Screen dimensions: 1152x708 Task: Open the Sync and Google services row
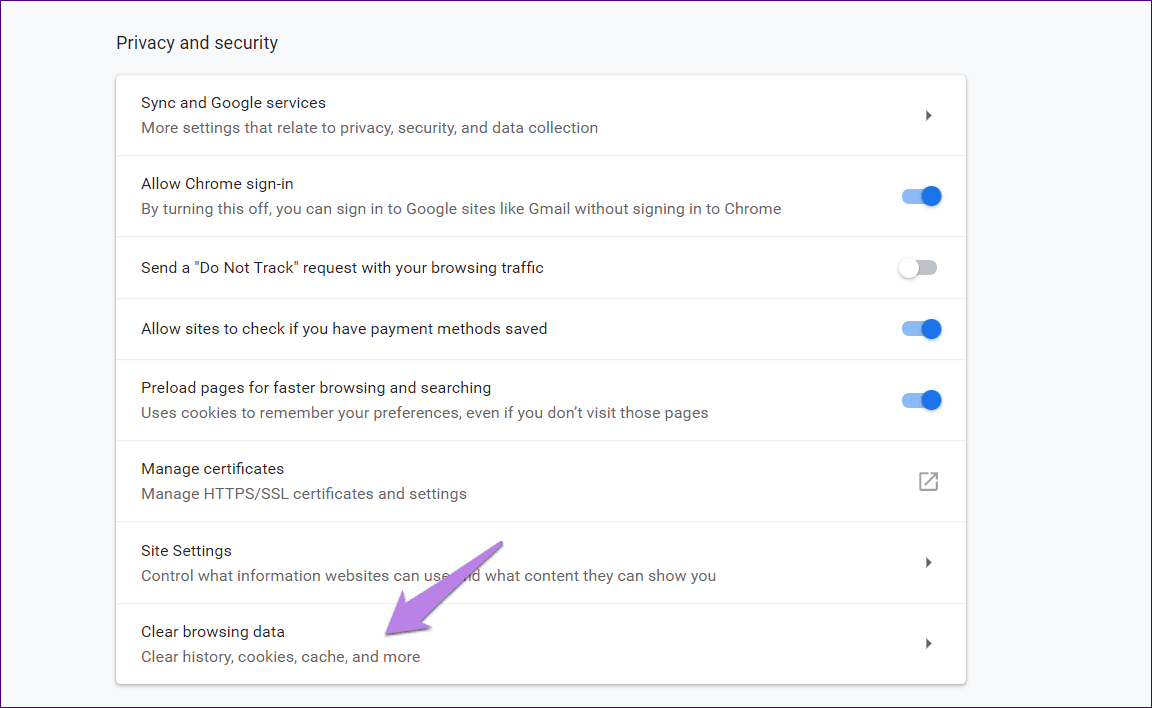coord(541,115)
